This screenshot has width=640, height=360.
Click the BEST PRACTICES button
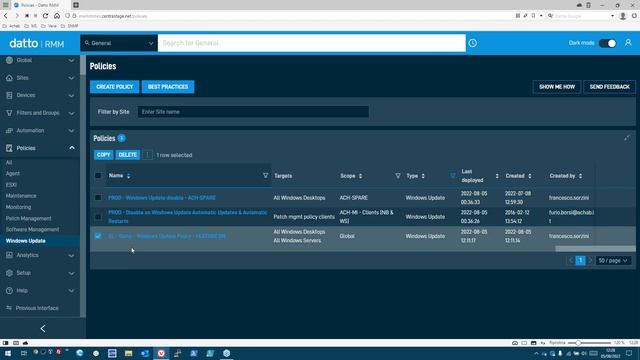click(x=168, y=87)
